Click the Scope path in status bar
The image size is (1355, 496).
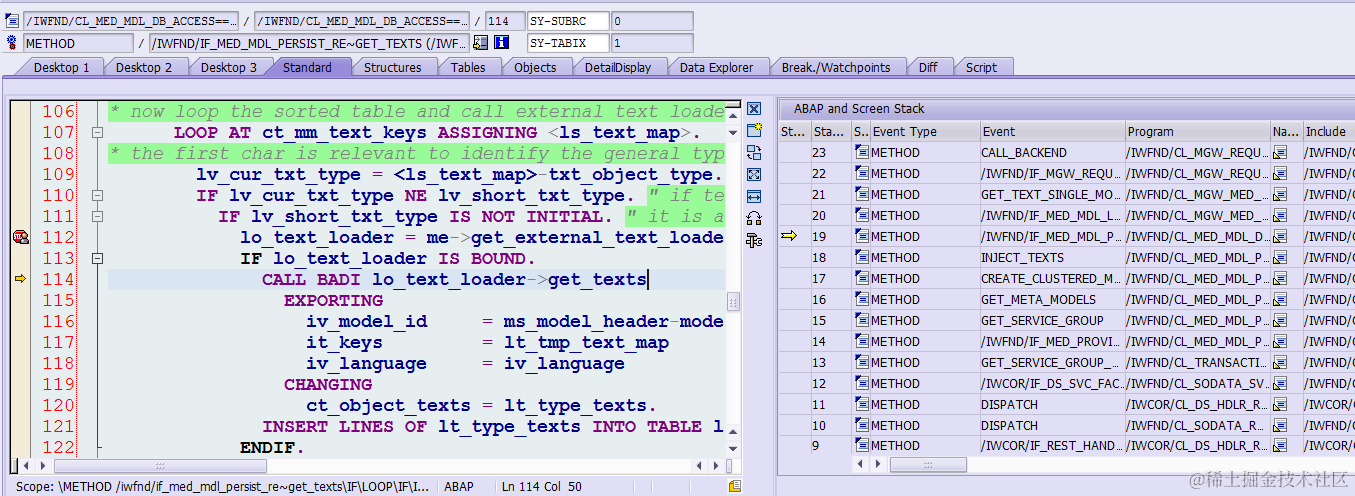pos(223,487)
